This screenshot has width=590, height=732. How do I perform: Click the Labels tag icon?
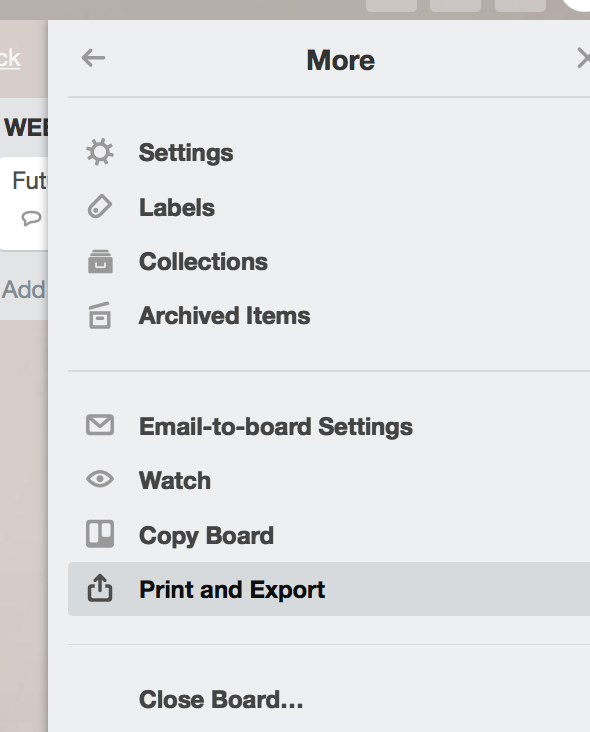100,206
